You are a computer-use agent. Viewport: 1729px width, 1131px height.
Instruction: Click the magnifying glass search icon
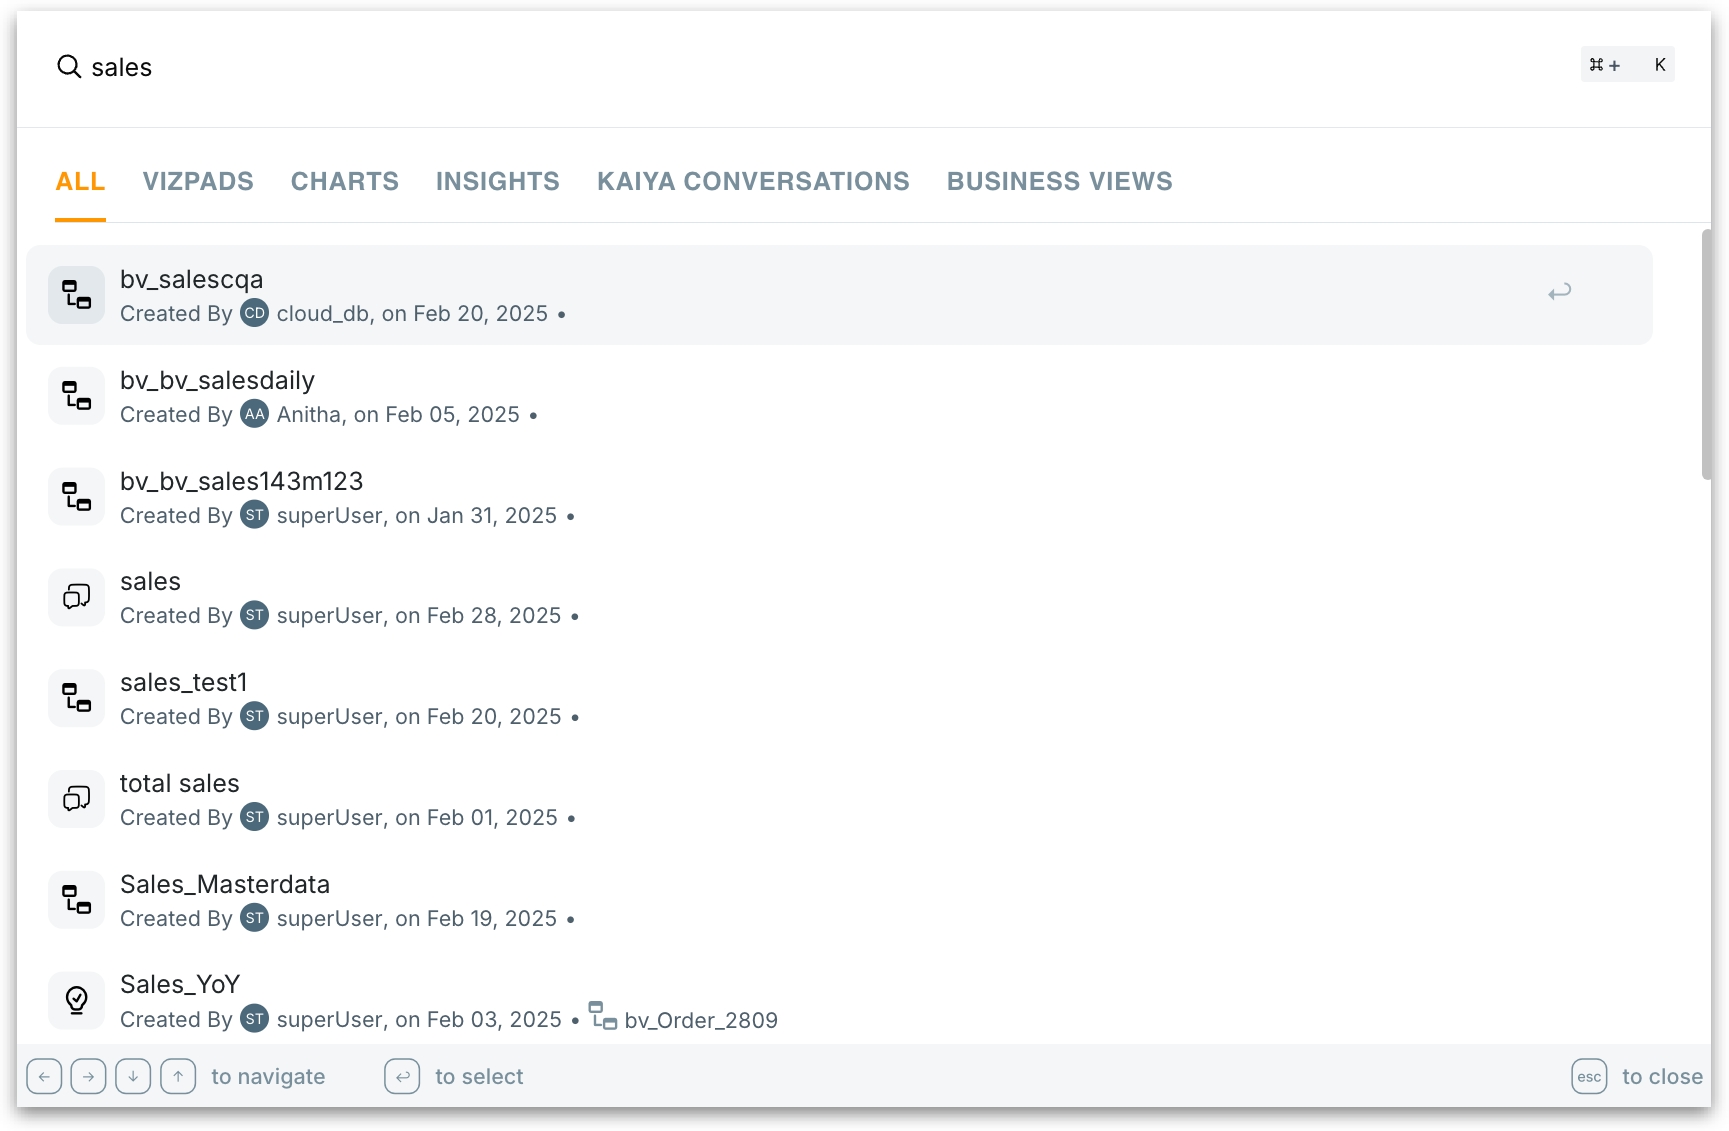pos(69,67)
